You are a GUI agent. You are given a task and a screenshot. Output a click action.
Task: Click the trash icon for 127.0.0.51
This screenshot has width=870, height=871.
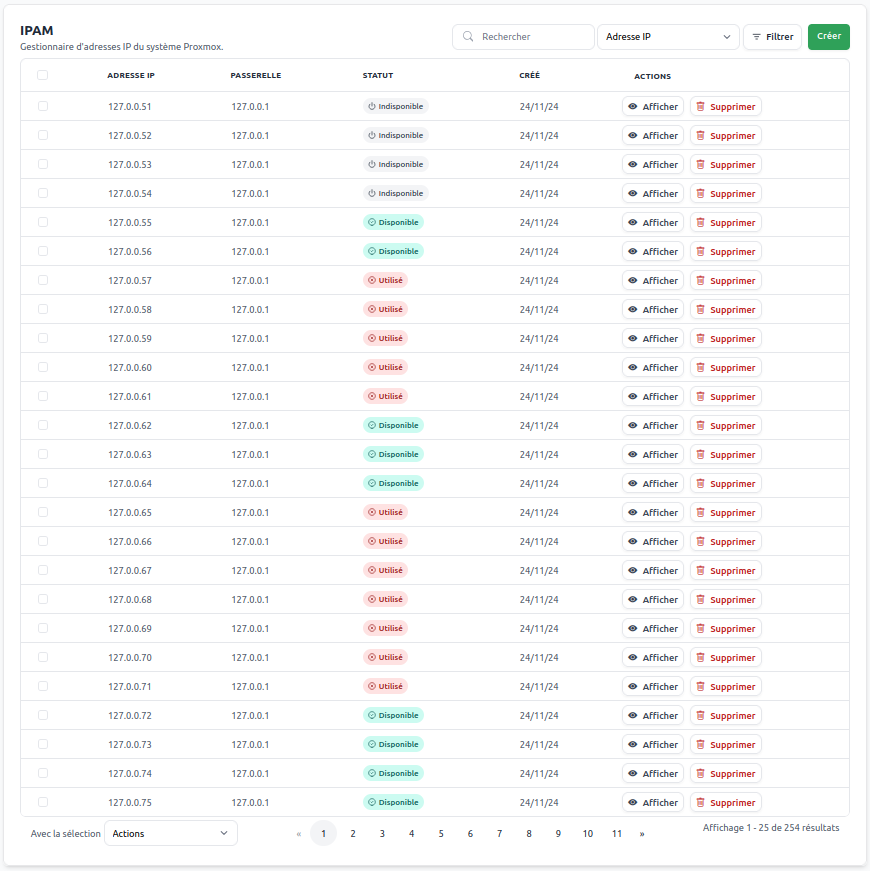coord(701,107)
